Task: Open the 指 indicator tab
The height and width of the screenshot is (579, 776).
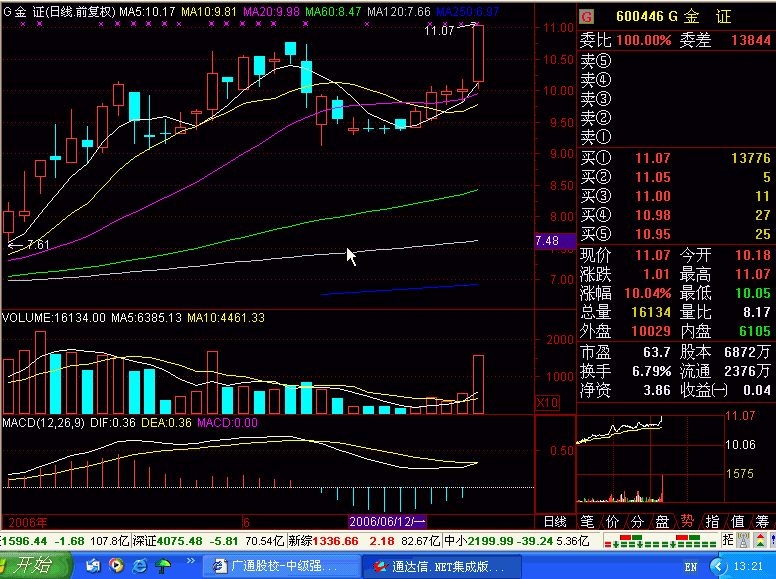Action: pos(712,521)
